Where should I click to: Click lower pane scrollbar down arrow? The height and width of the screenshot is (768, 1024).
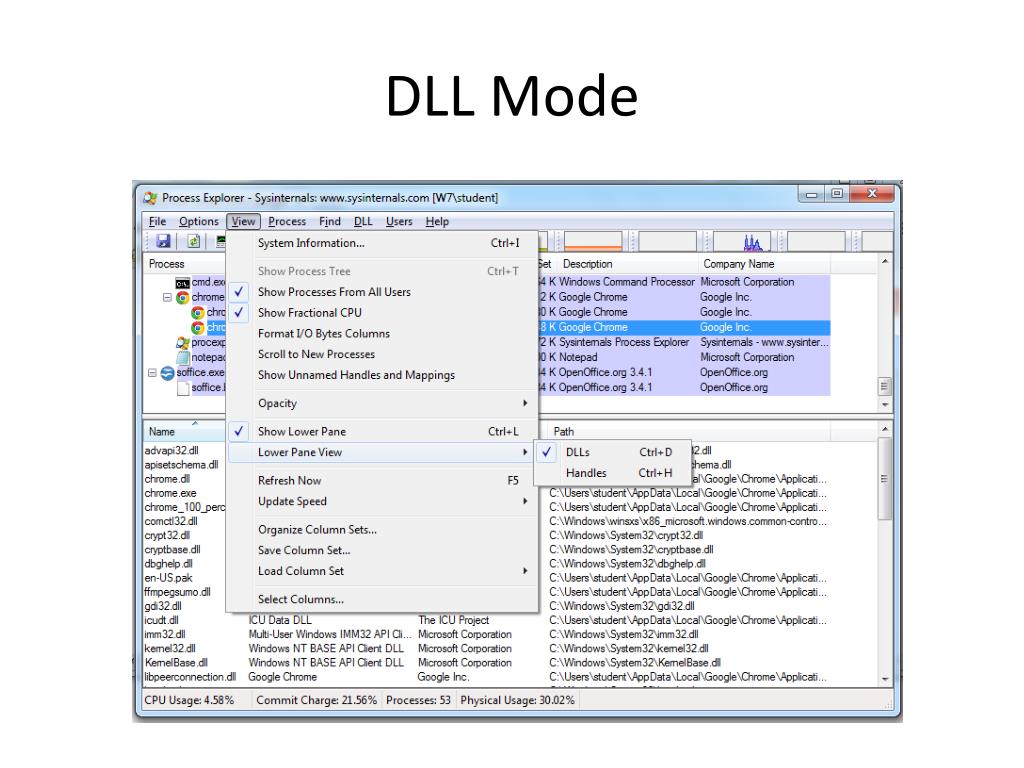[885, 679]
